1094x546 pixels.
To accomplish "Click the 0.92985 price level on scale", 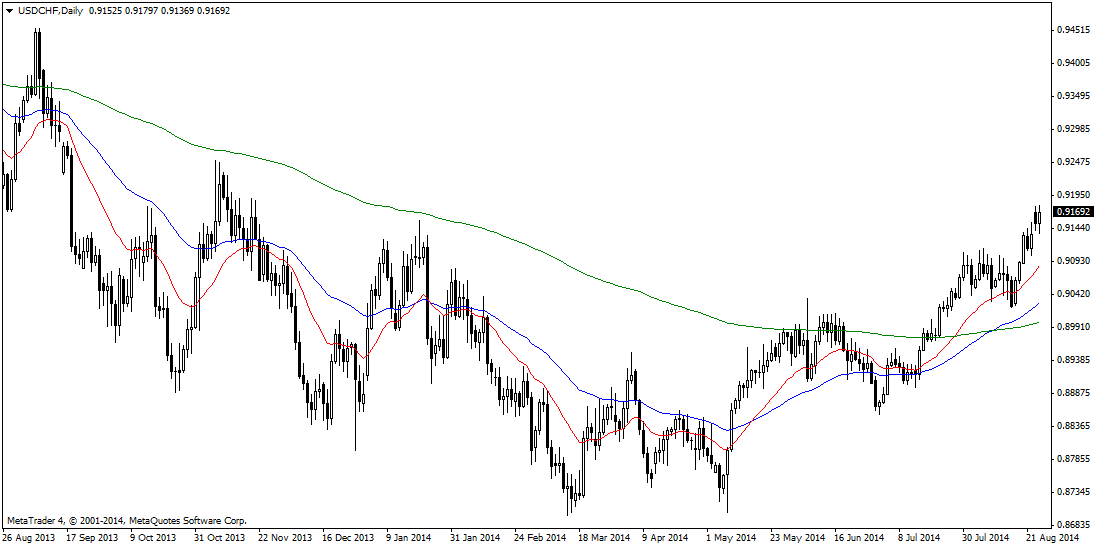I will click(1075, 129).
